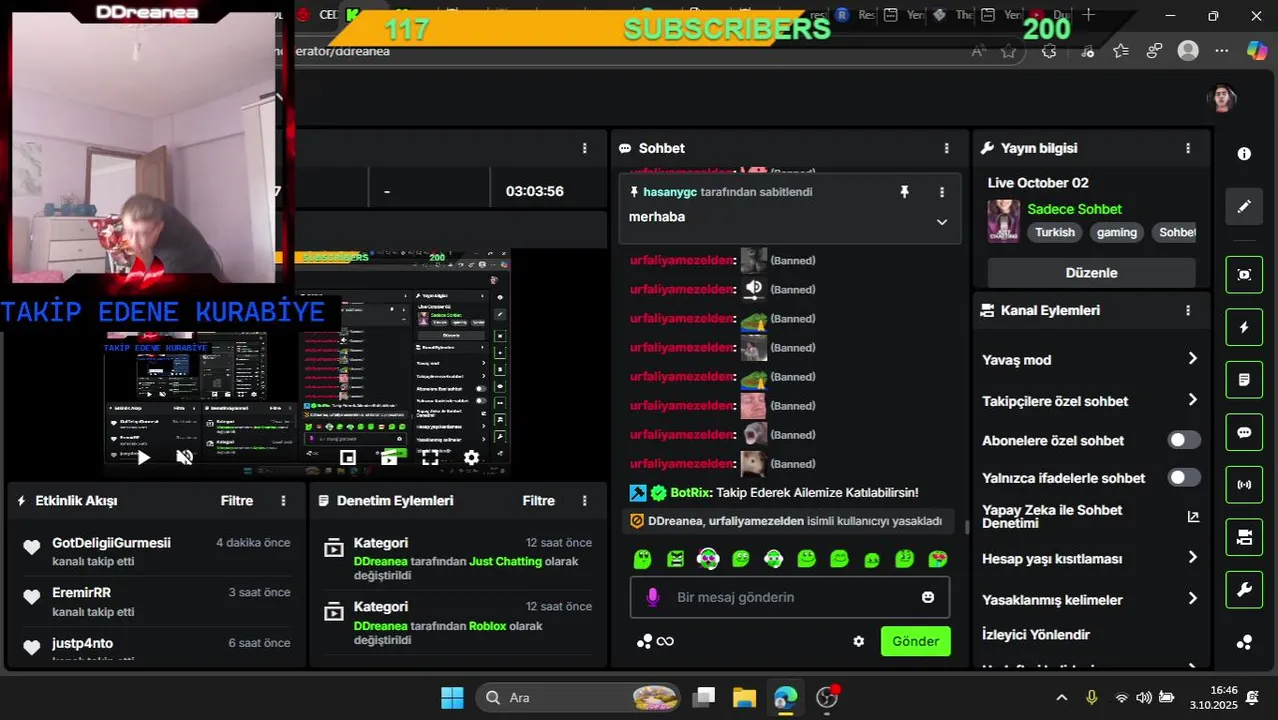1278x720 pixels.
Task: Open EremirRR follower entry
Action: coord(156,601)
